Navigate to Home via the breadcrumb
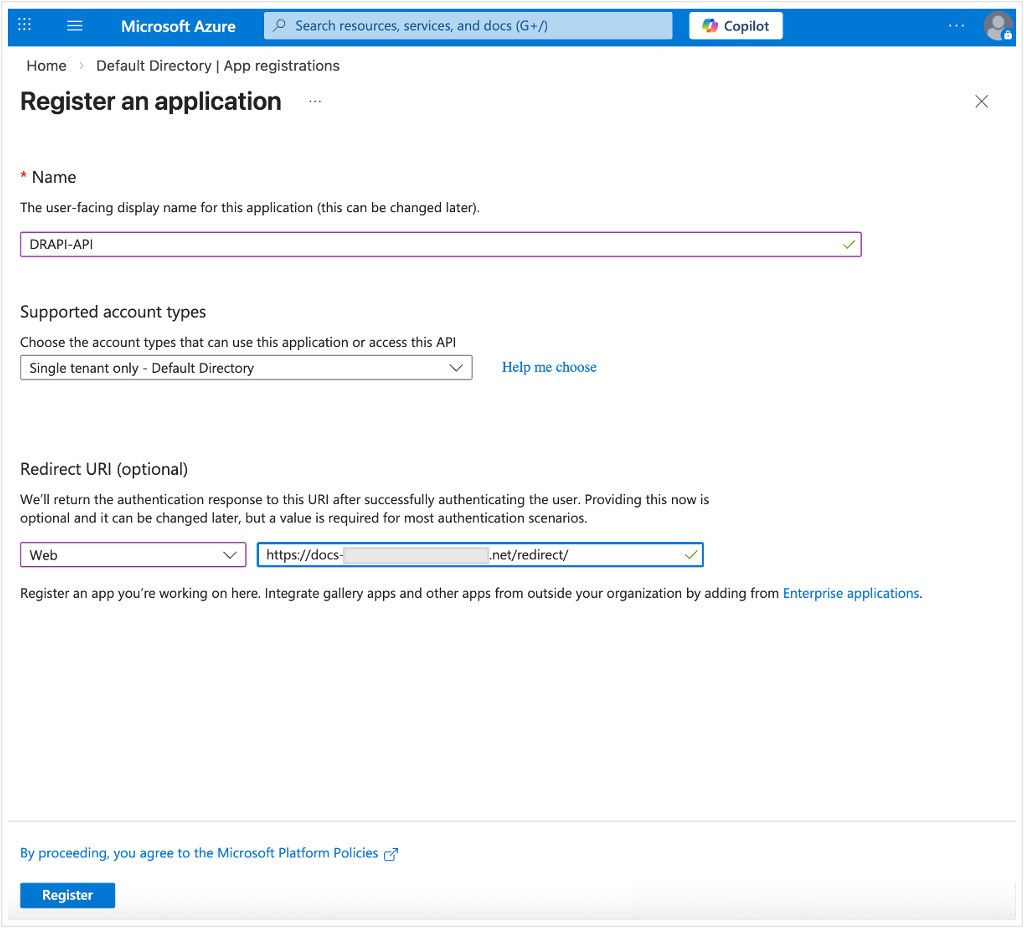1024x928 pixels. (46, 65)
